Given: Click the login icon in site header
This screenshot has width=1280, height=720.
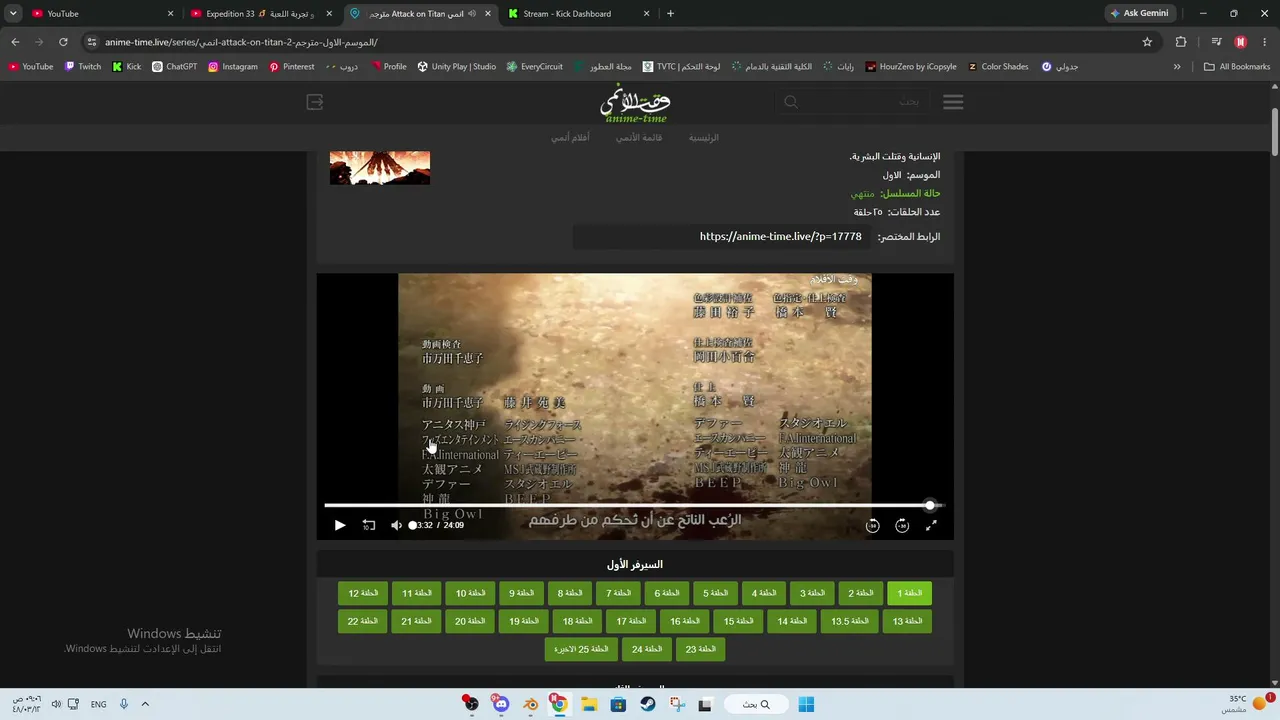Looking at the screenshot, I should [315, 102].
